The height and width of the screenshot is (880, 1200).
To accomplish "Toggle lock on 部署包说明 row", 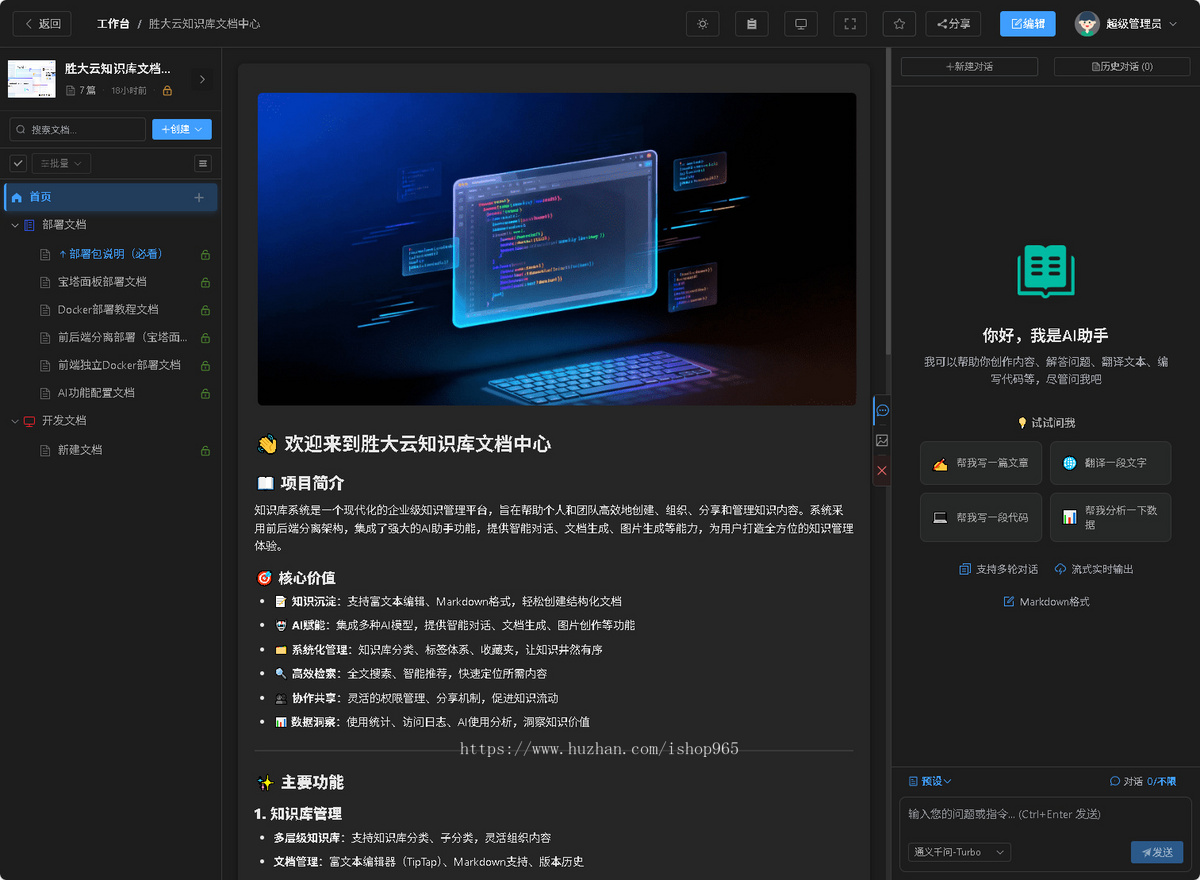I will point(205,254).
